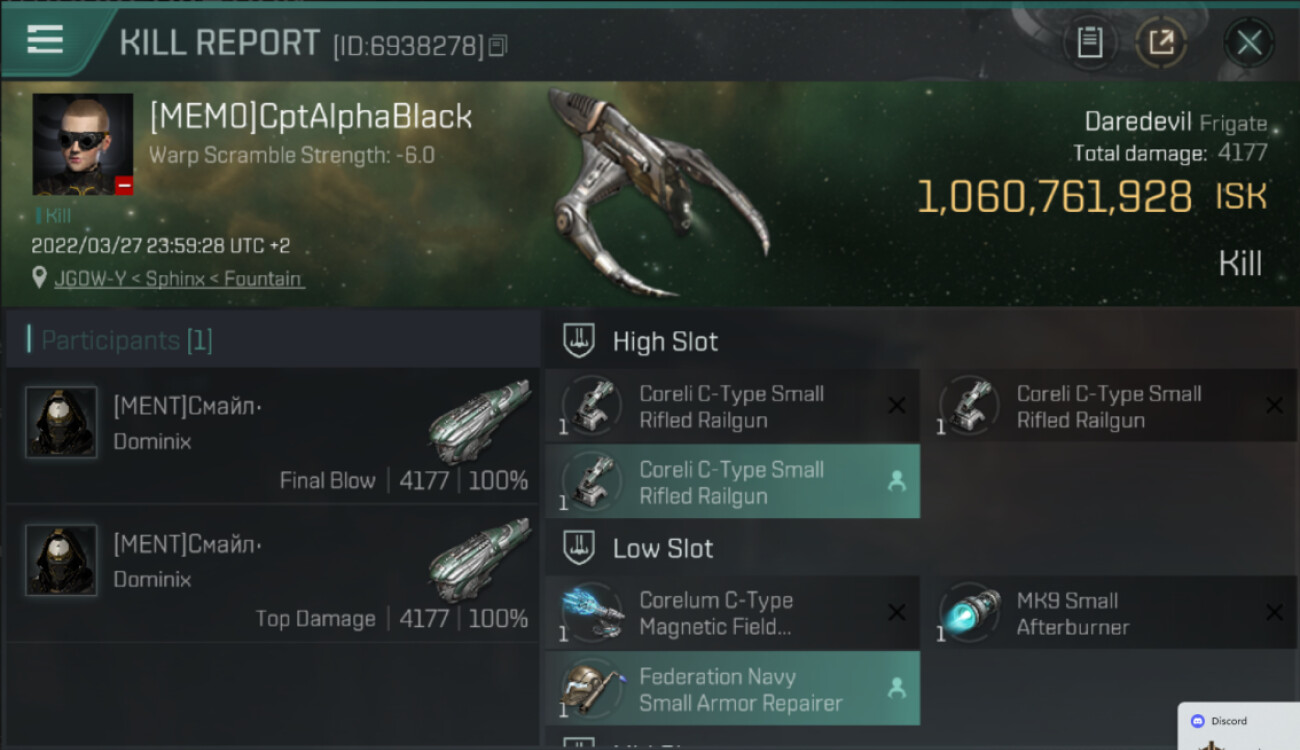
Task: Open the Discord notification popup
Action: coord(1239,726)
